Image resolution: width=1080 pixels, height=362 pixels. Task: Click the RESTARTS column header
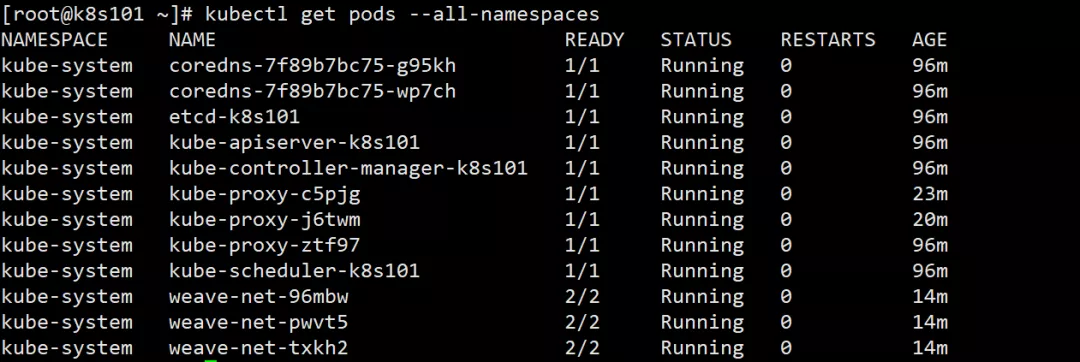pyautogui.click(x=828, y=40)
